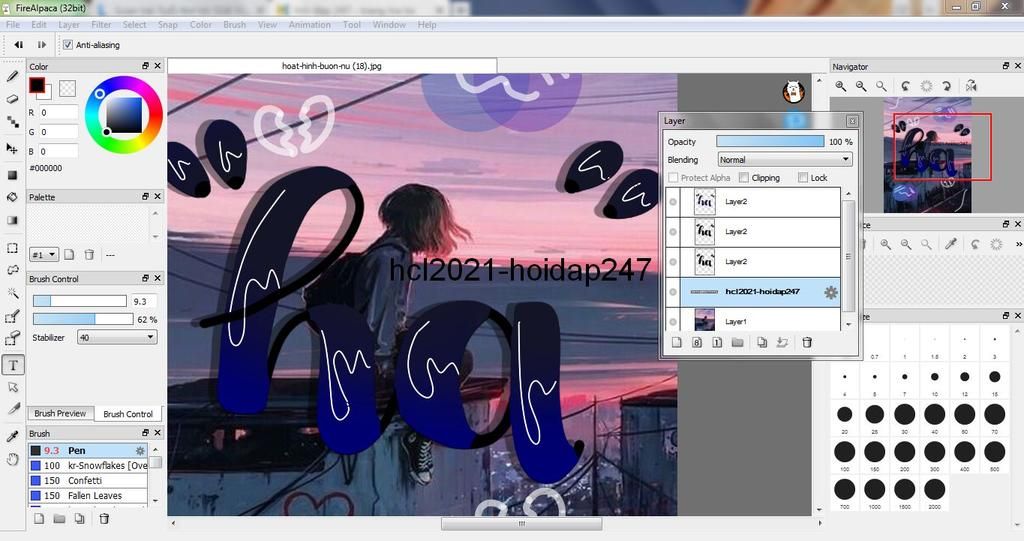Image resolution: width=1024 pixels, height=541 pixels.
Task: Open settings gear of the Pen brush
Action: pos(140,451)
